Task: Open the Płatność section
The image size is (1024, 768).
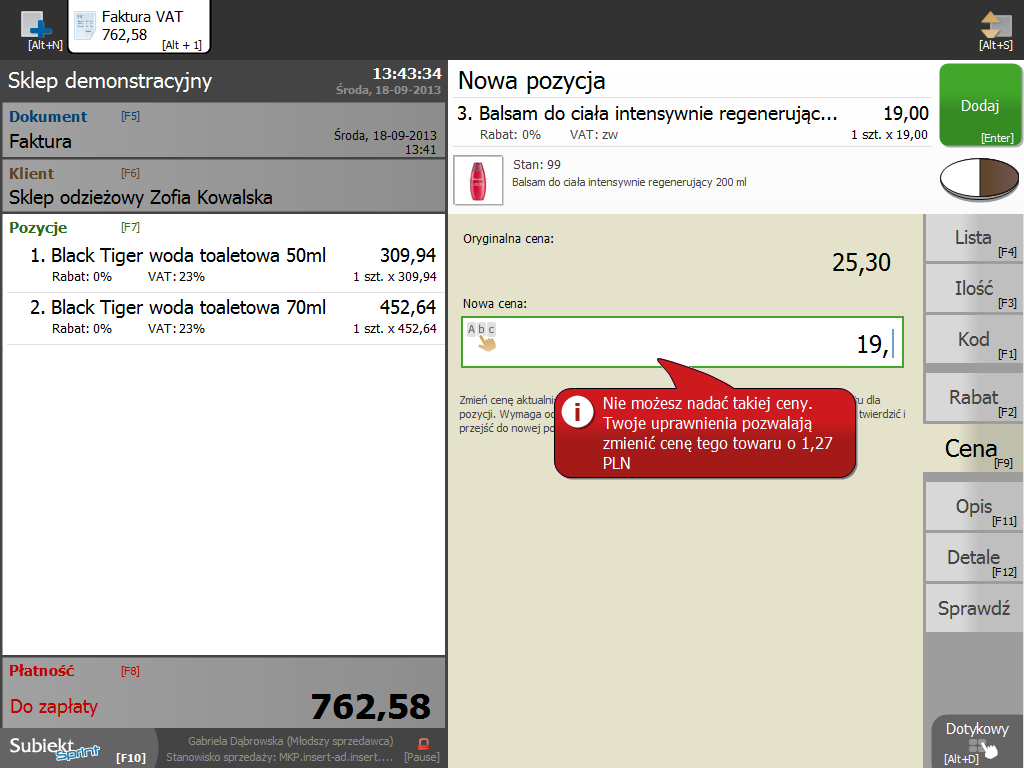Action: click(223, 693)
